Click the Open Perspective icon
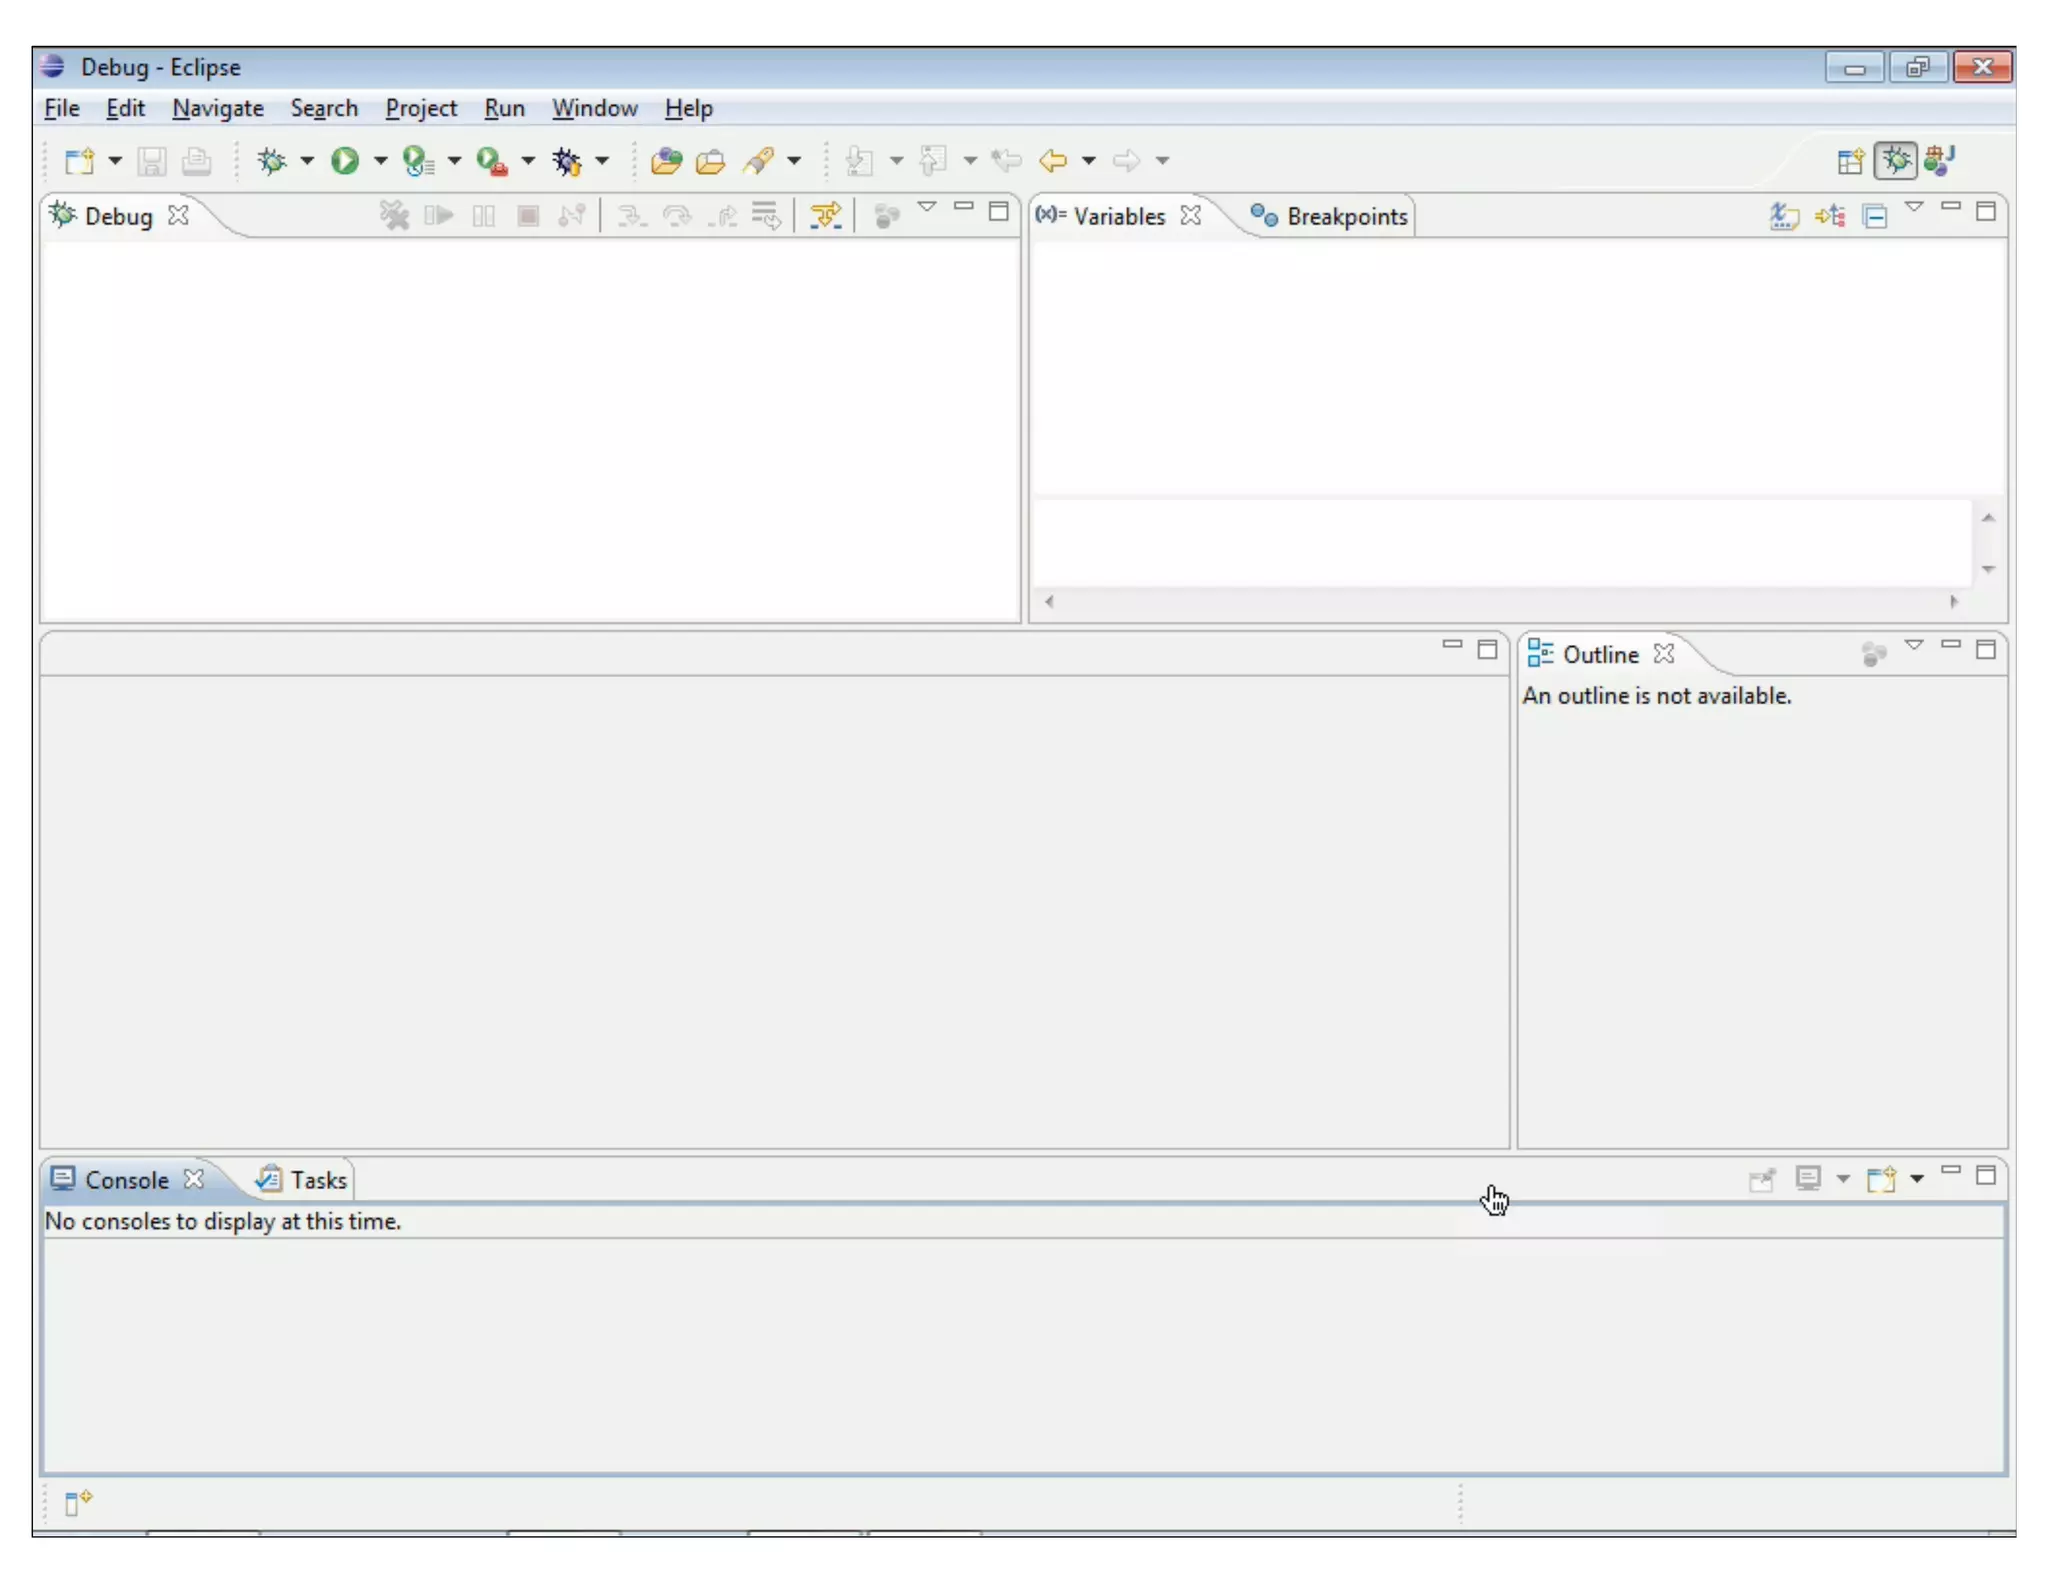 1849,160
